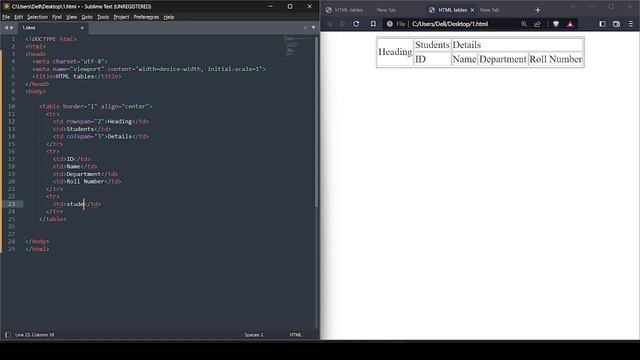Go back in the browser
Screen dimensions: 640x360
coord(330,24)
